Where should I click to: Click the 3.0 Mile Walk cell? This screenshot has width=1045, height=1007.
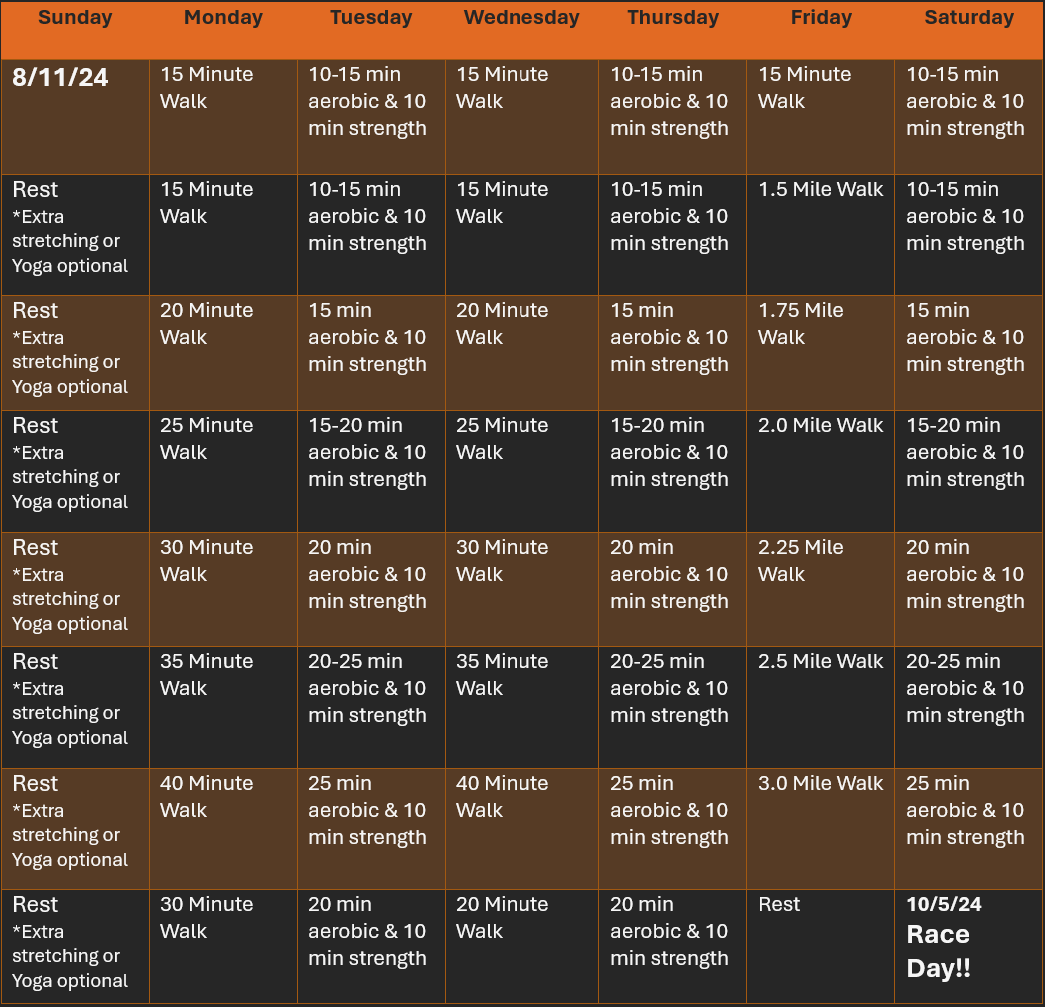coord(820,829)
